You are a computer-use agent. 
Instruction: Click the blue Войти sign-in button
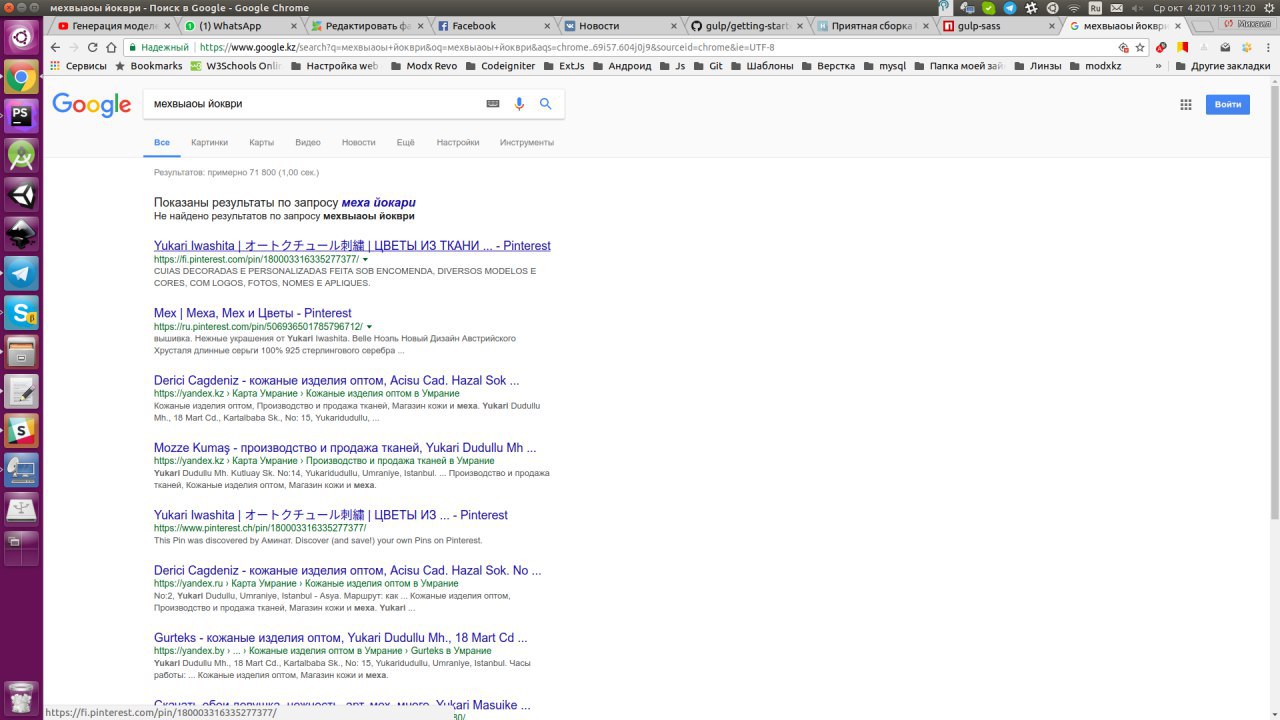[1227, 104]
